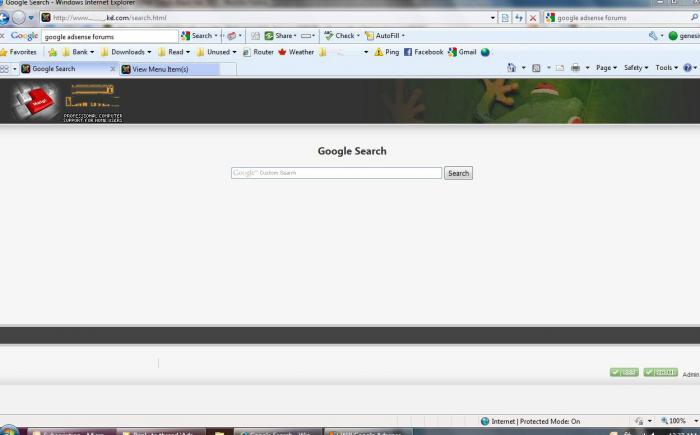
Task: Click the Google Custom Search input field
Action: click(336, 173)
